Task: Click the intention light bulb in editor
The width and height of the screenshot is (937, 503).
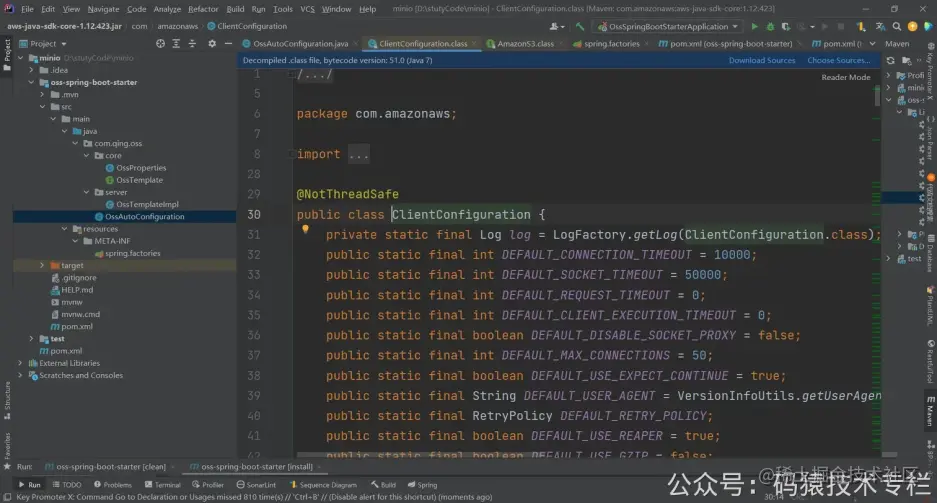Action: coord(305,229)
